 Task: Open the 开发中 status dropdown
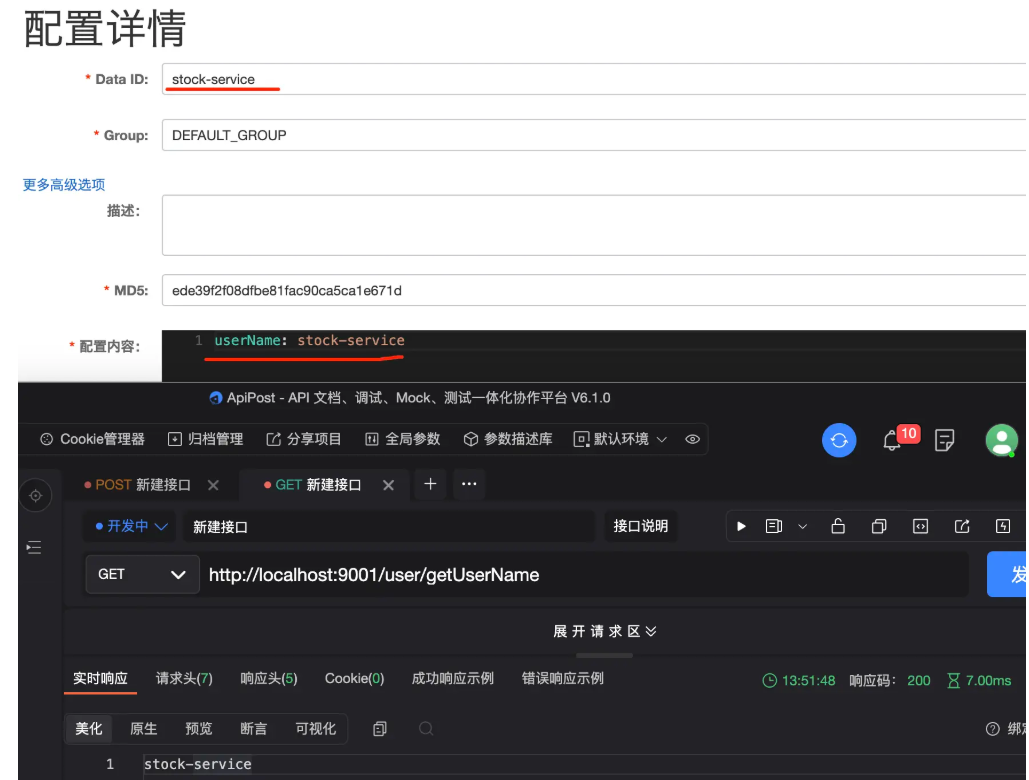coord(131,526)
